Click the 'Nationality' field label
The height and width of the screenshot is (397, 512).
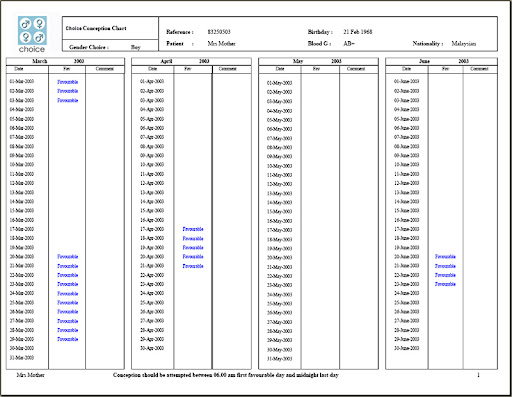click(x=428, y=43)
